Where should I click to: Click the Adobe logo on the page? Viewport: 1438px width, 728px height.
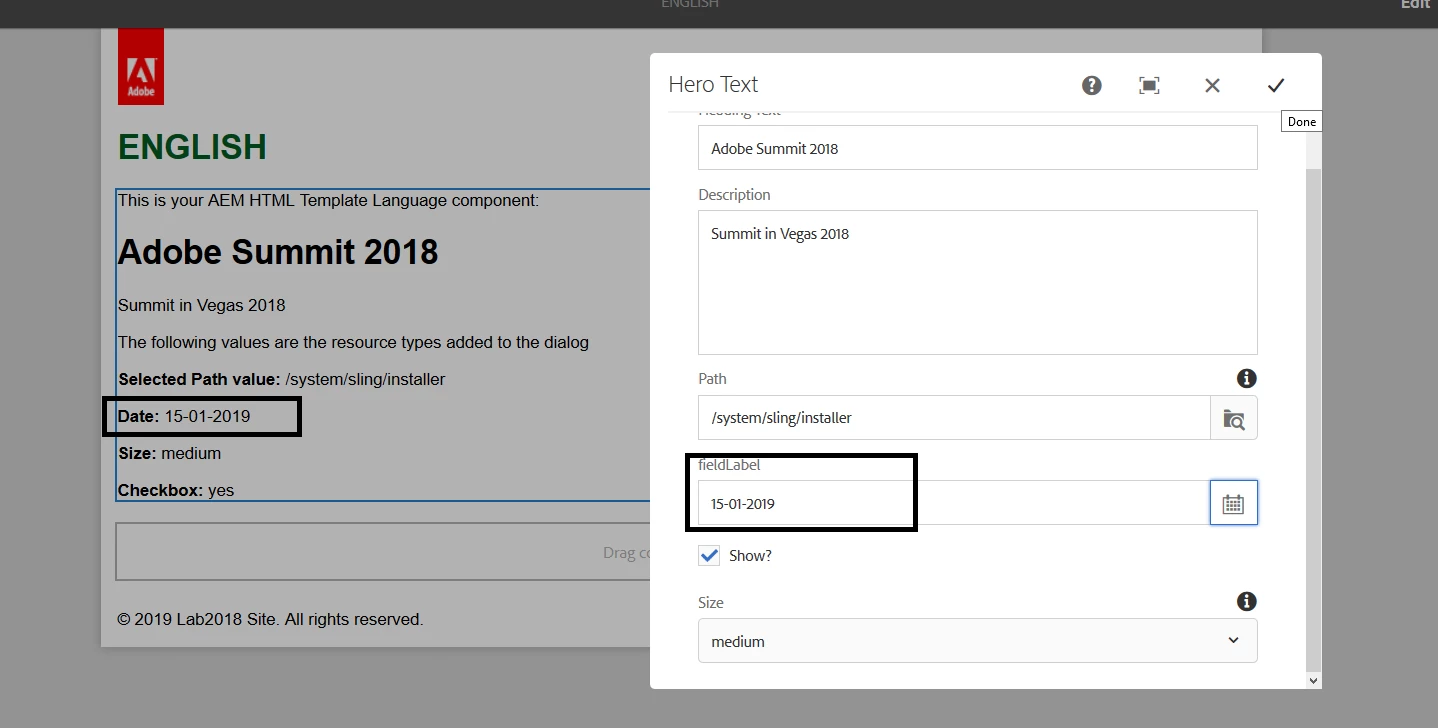[x=141, y=67]
